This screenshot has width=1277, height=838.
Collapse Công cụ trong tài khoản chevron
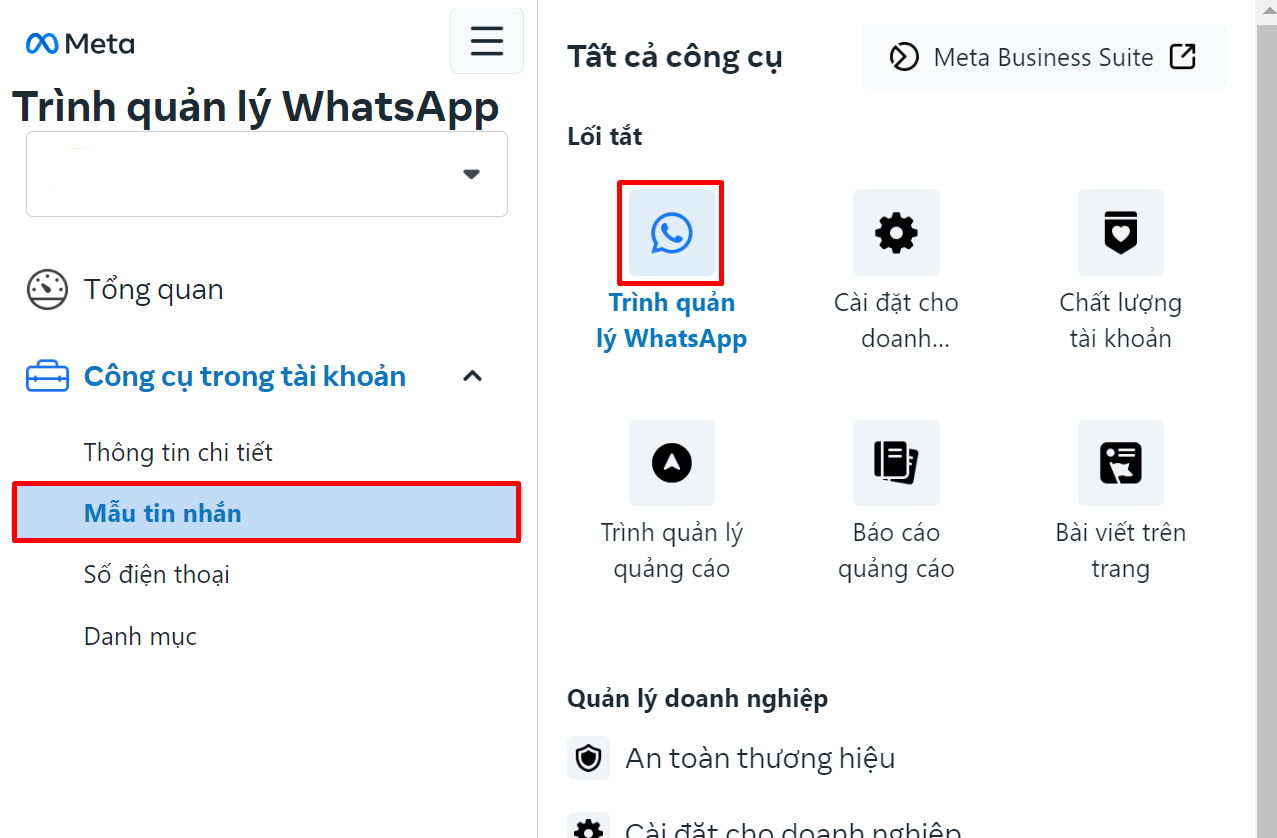click(x=472, y=377)
